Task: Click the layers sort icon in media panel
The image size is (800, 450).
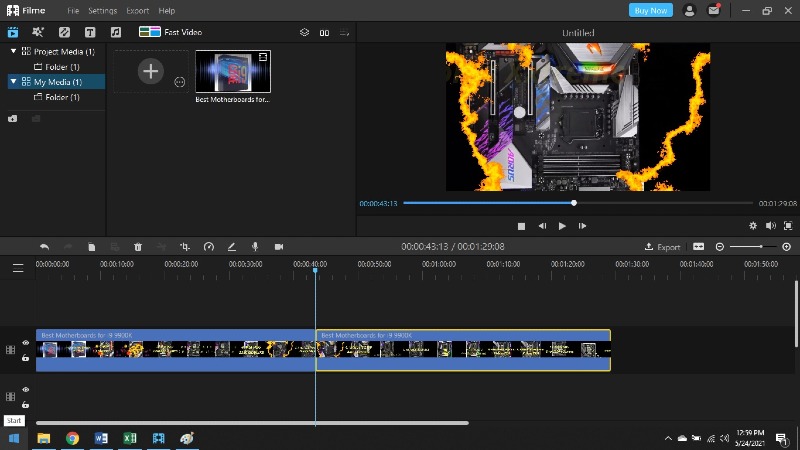Action: [x=305, y=32]
